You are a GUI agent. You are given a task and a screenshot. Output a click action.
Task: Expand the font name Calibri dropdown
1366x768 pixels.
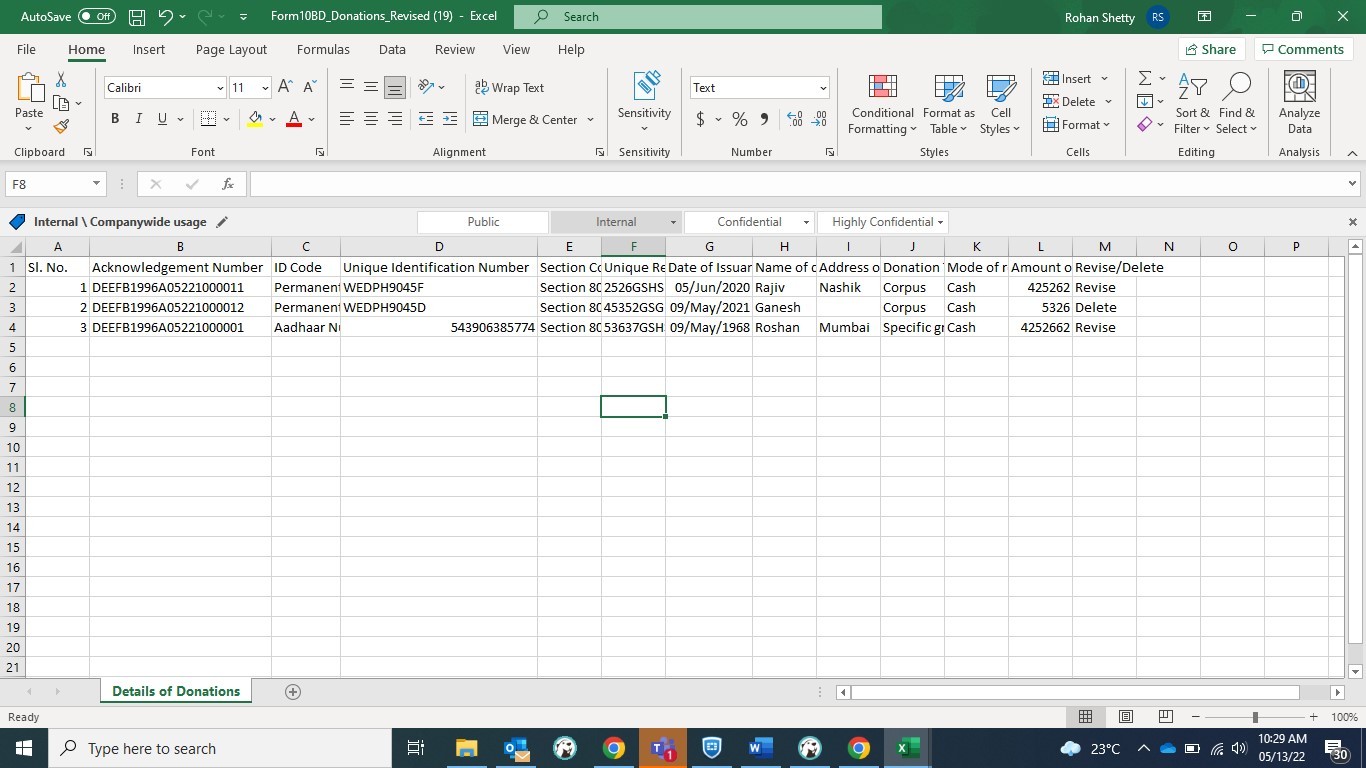point(220,88)
